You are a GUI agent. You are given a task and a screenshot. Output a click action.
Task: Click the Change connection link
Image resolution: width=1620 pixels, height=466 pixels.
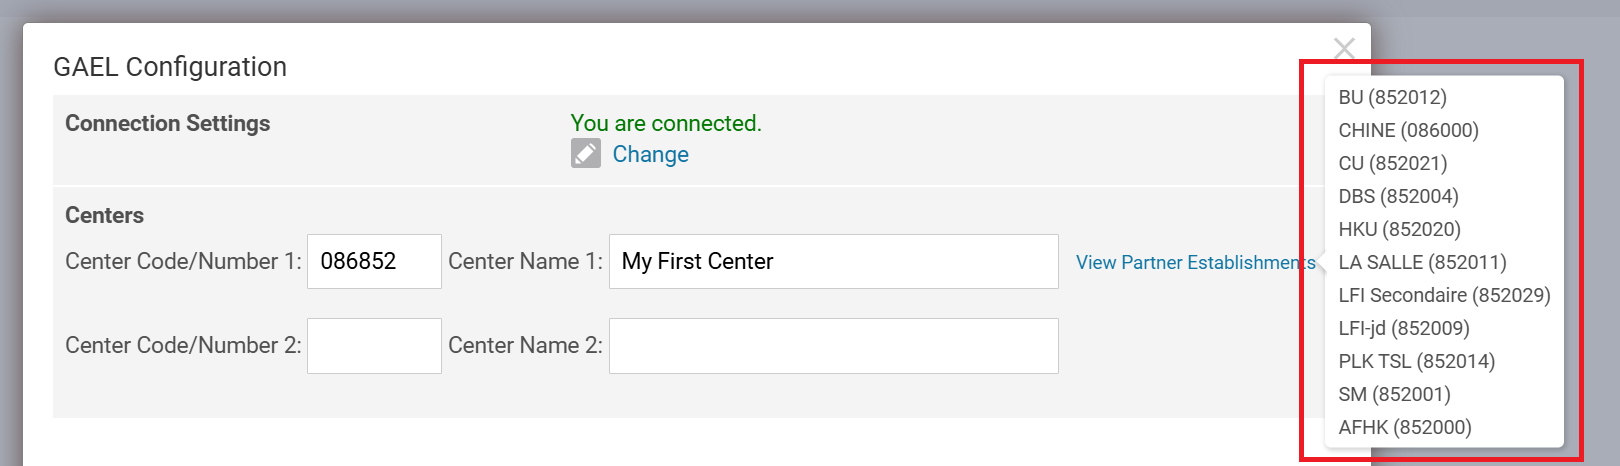[650, 154]
